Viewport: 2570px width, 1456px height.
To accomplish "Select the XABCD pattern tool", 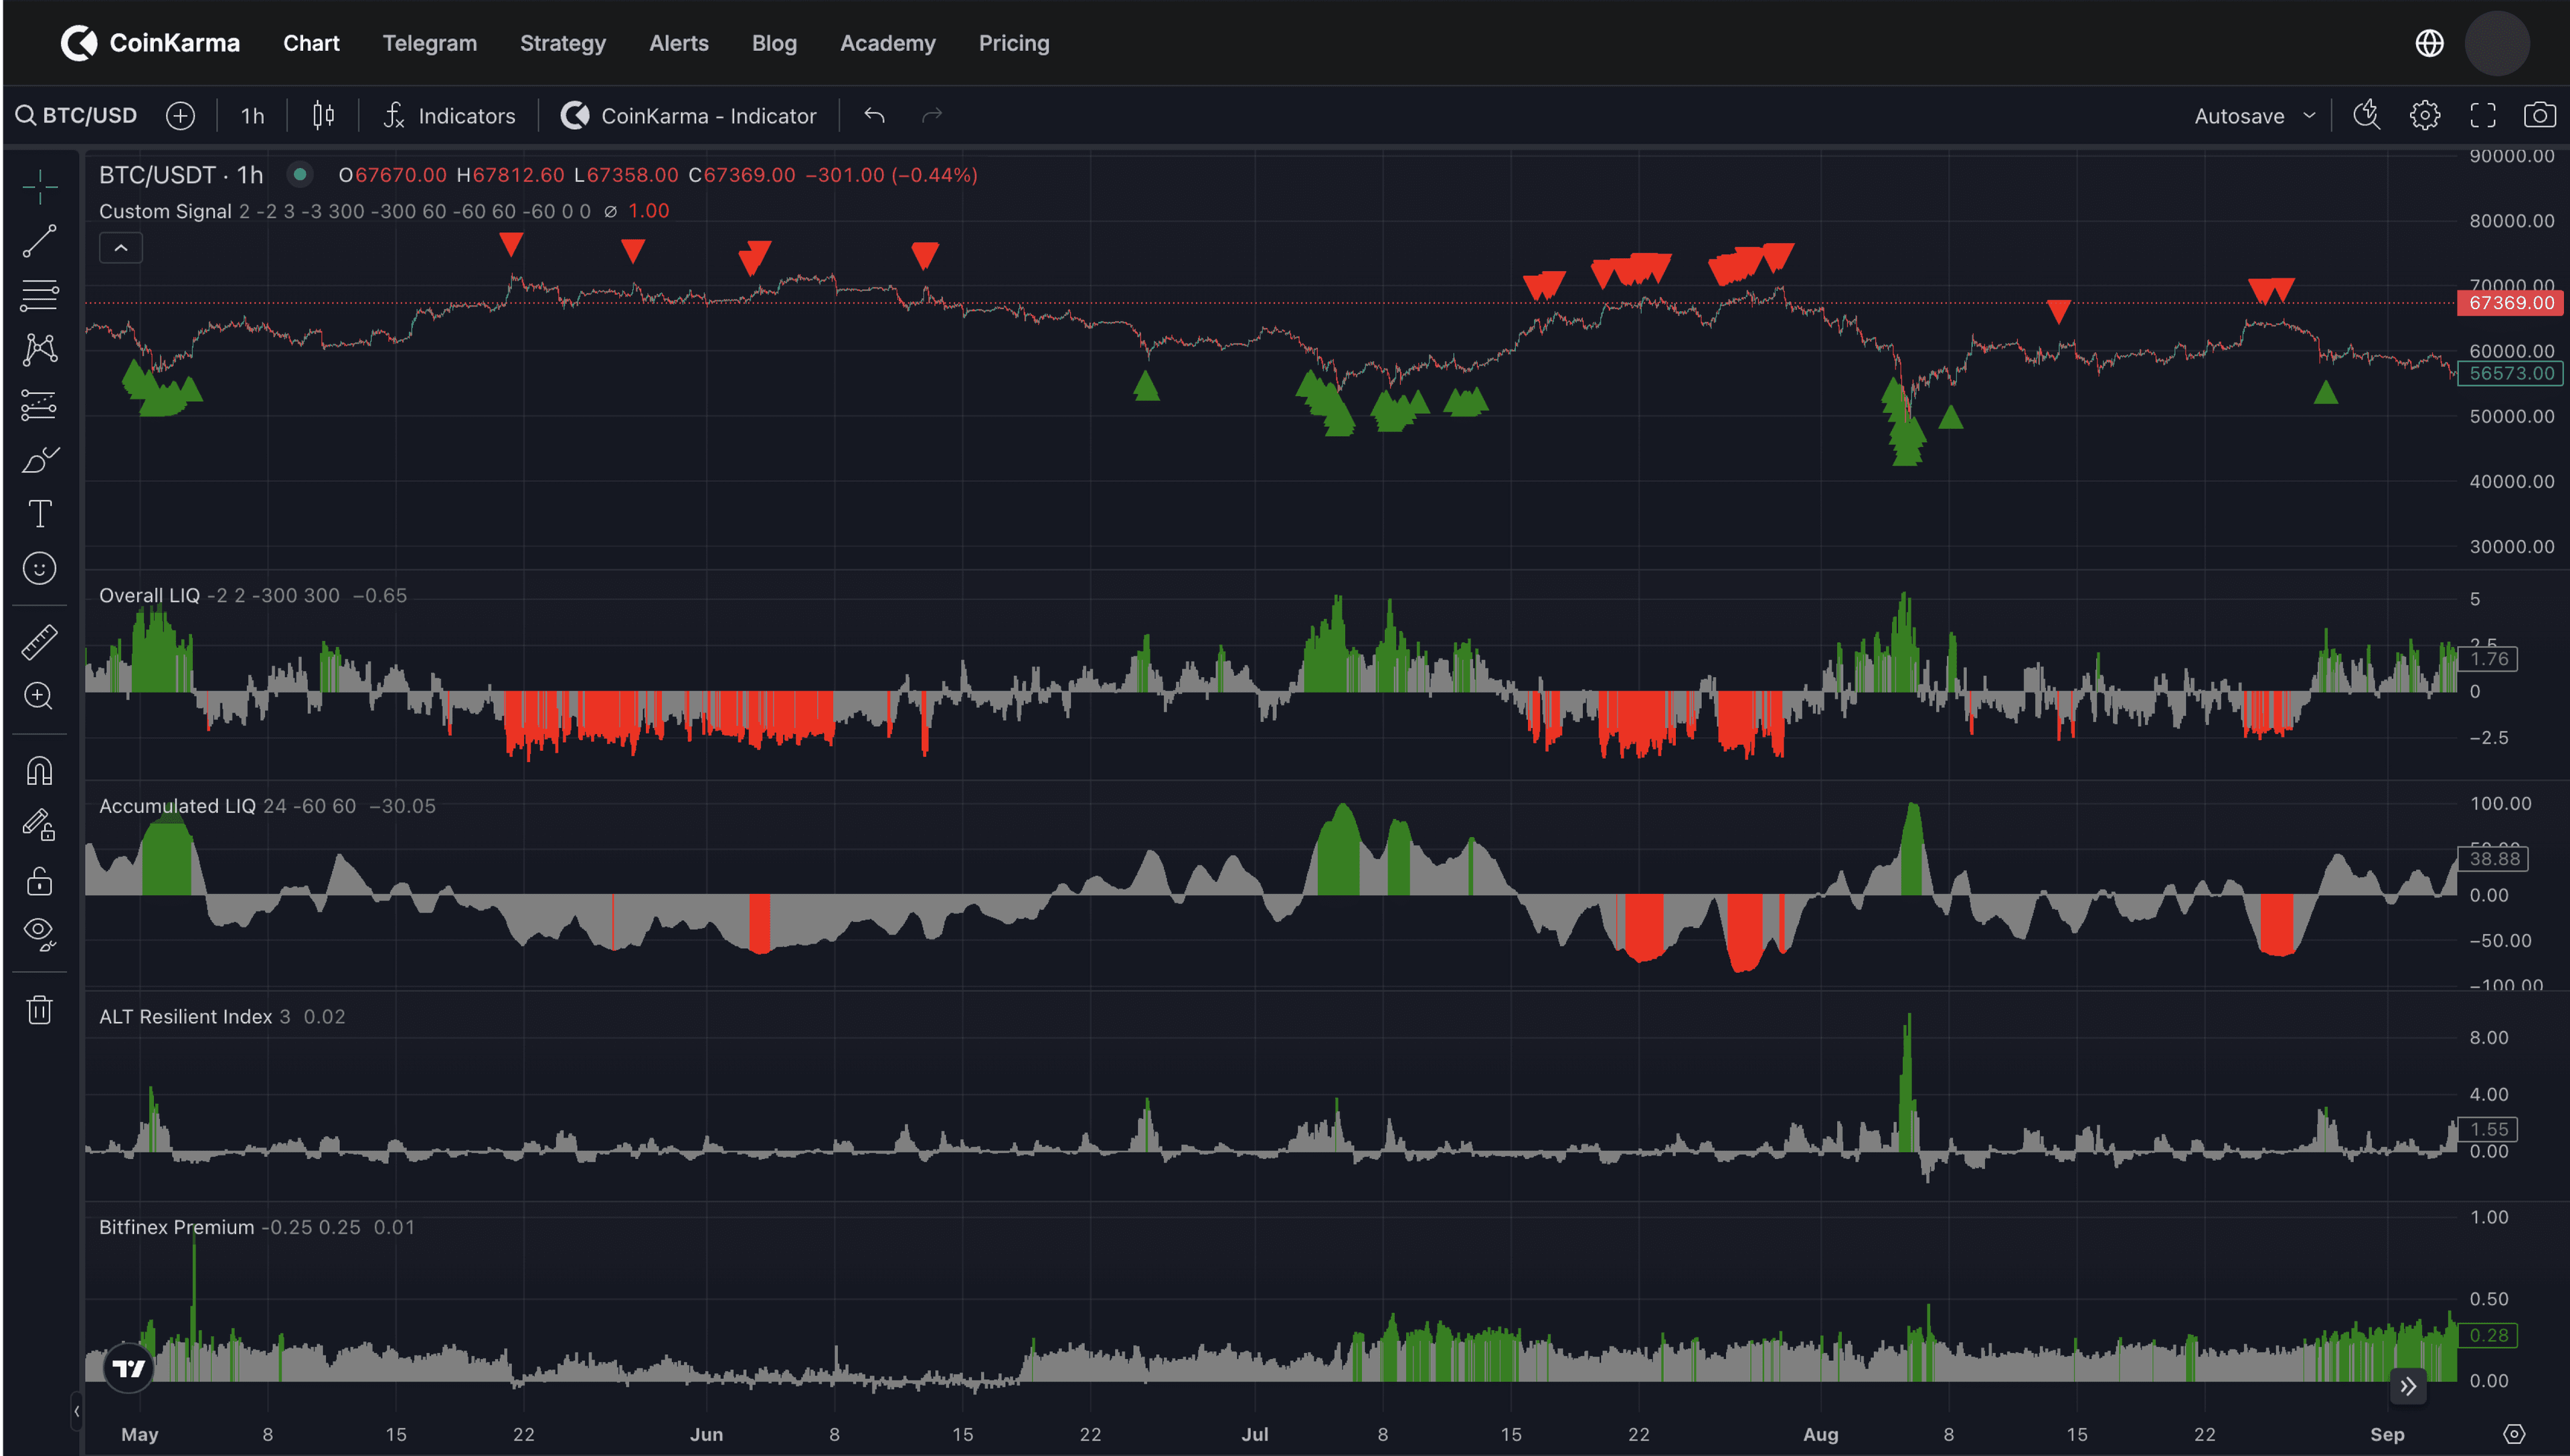I will (x=40, y=349).
